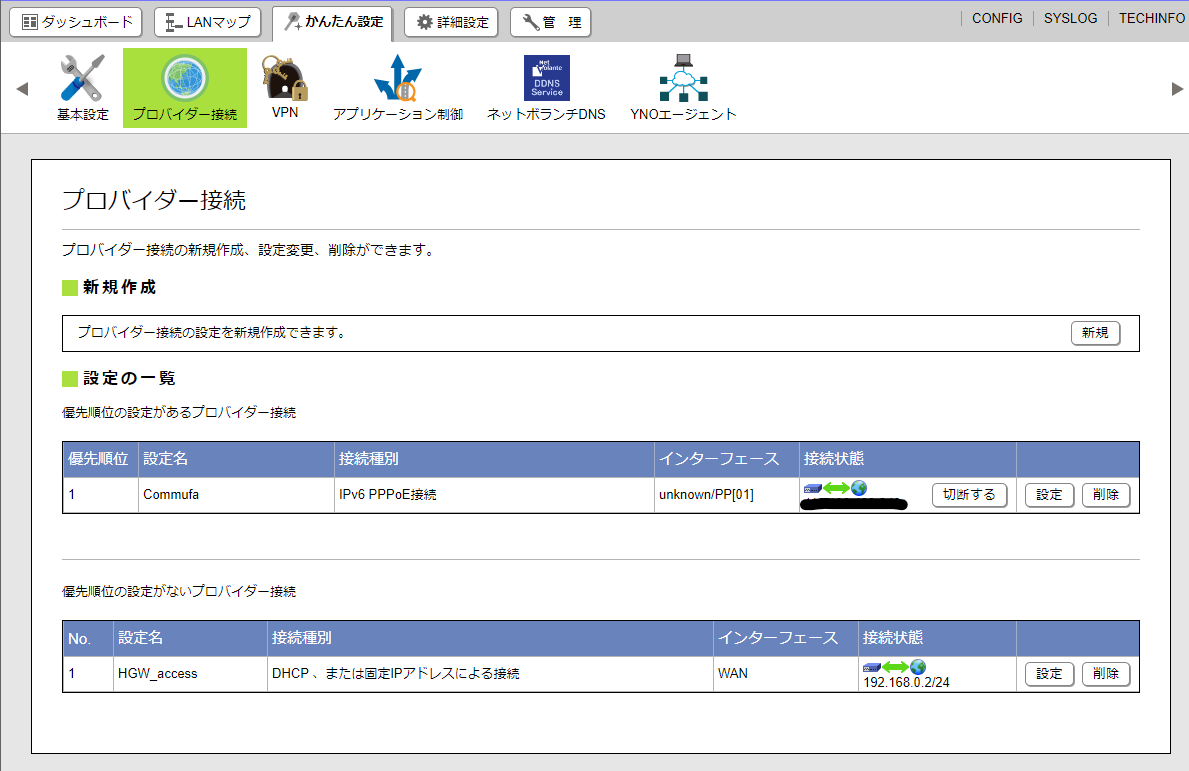Click 削除 button in Commufa row

(1106, 494)
